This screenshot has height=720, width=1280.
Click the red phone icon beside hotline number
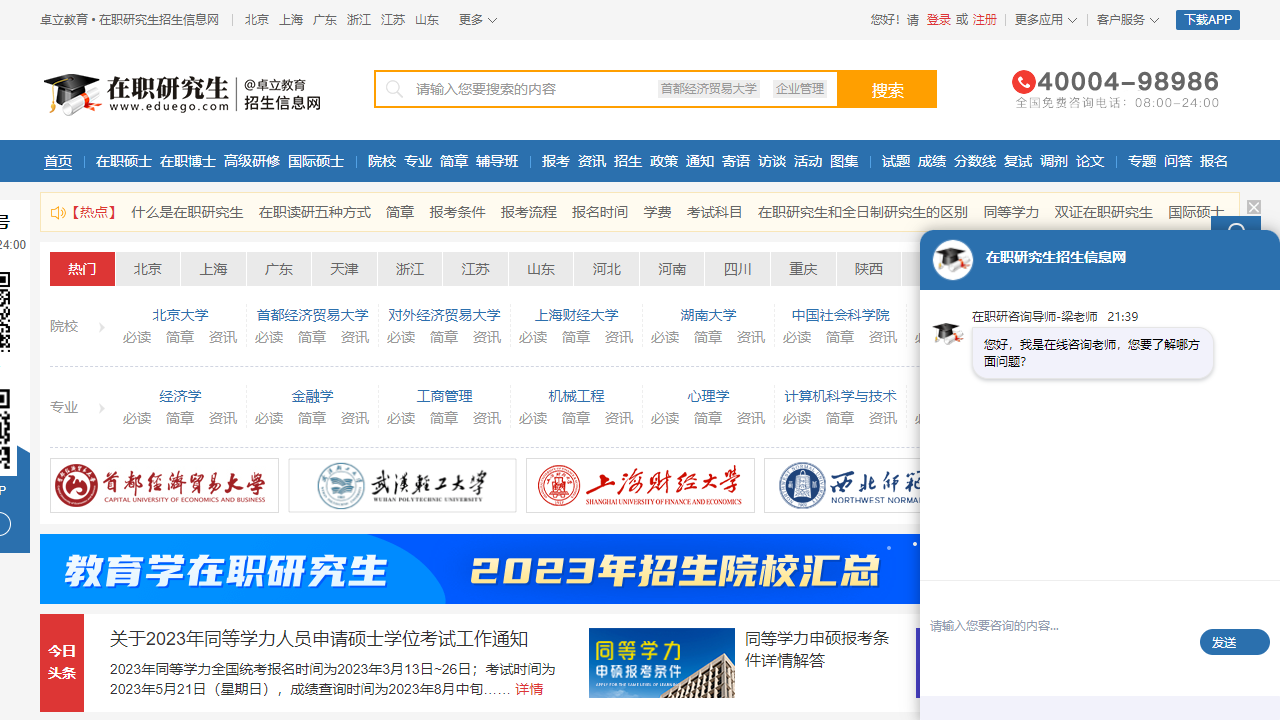[x=1023, y=82]
